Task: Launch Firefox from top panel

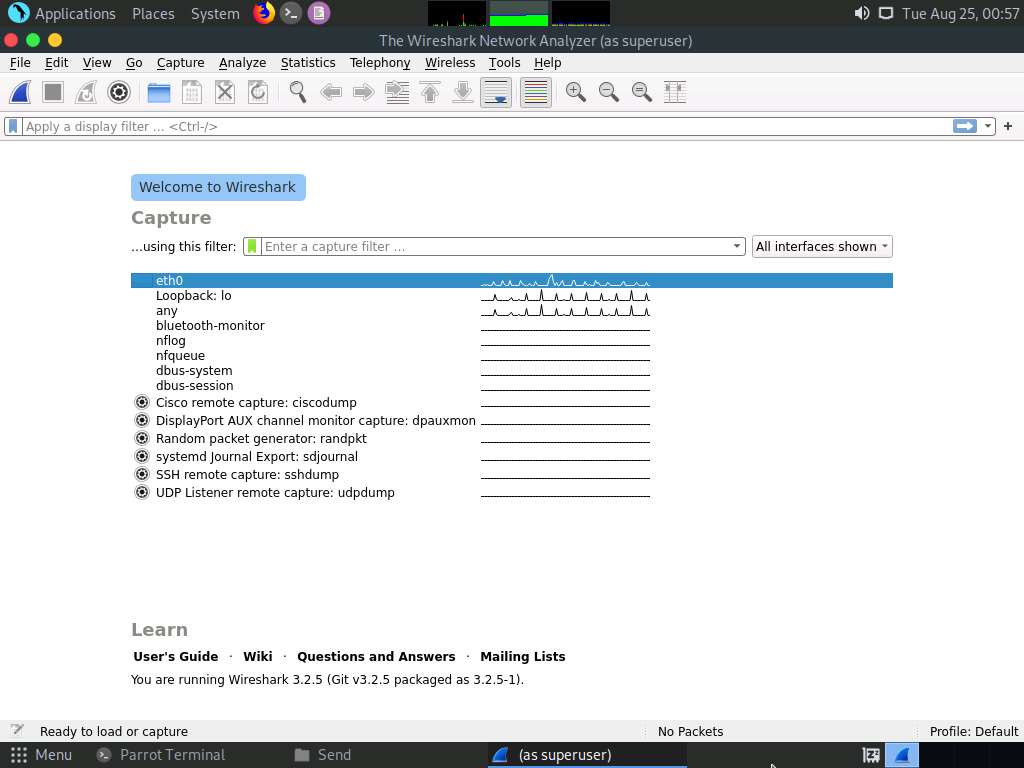Action: pos(264,13)
